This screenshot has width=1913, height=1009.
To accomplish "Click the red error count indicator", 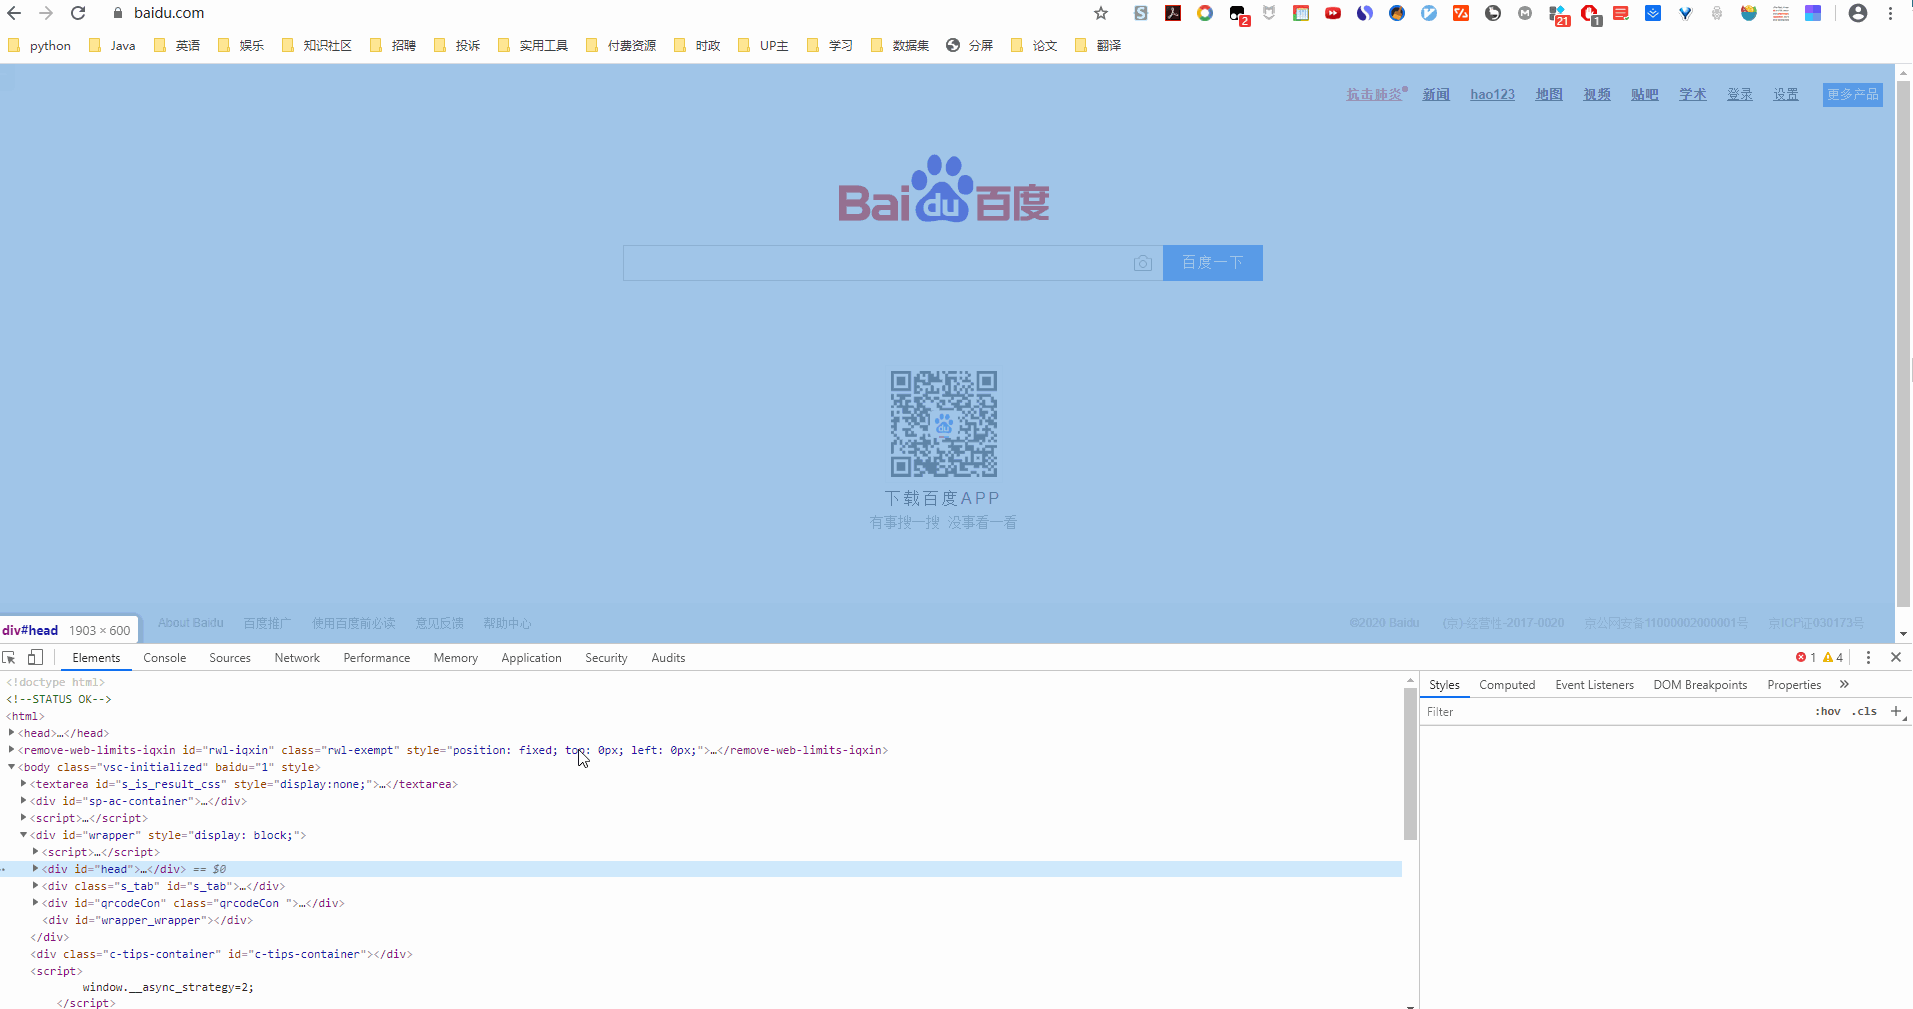I will (1806, 657).
